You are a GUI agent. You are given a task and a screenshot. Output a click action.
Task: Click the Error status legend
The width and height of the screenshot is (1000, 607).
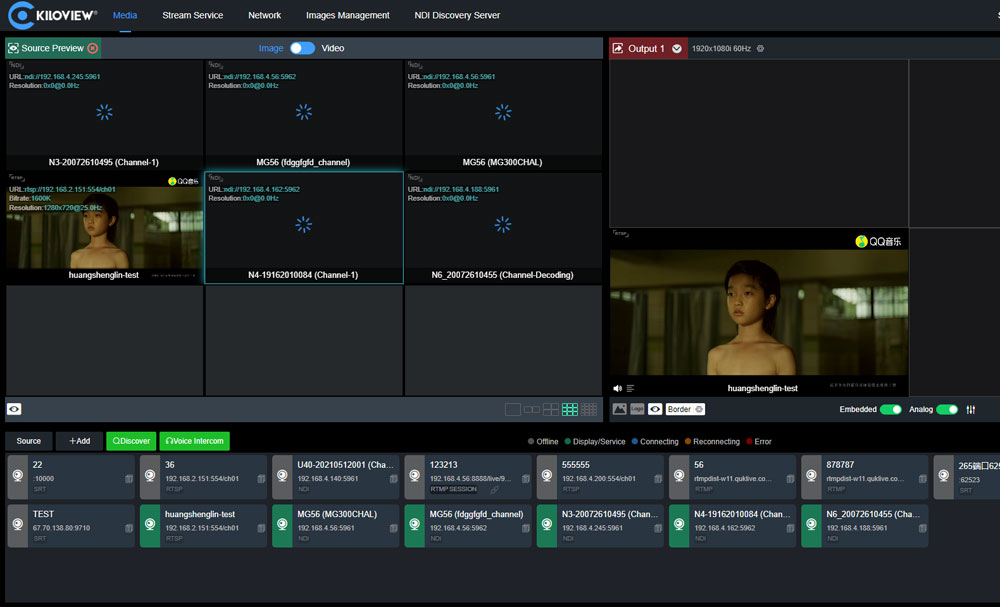(758, 441)
